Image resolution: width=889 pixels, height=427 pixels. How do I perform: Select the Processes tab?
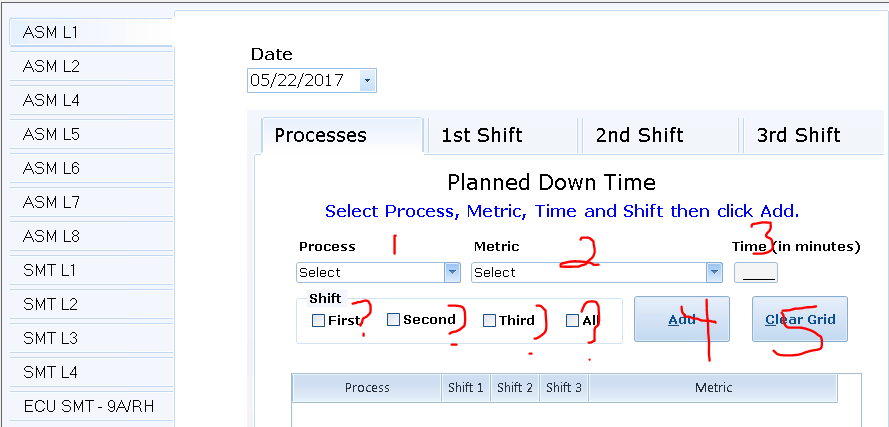point(321,136)
